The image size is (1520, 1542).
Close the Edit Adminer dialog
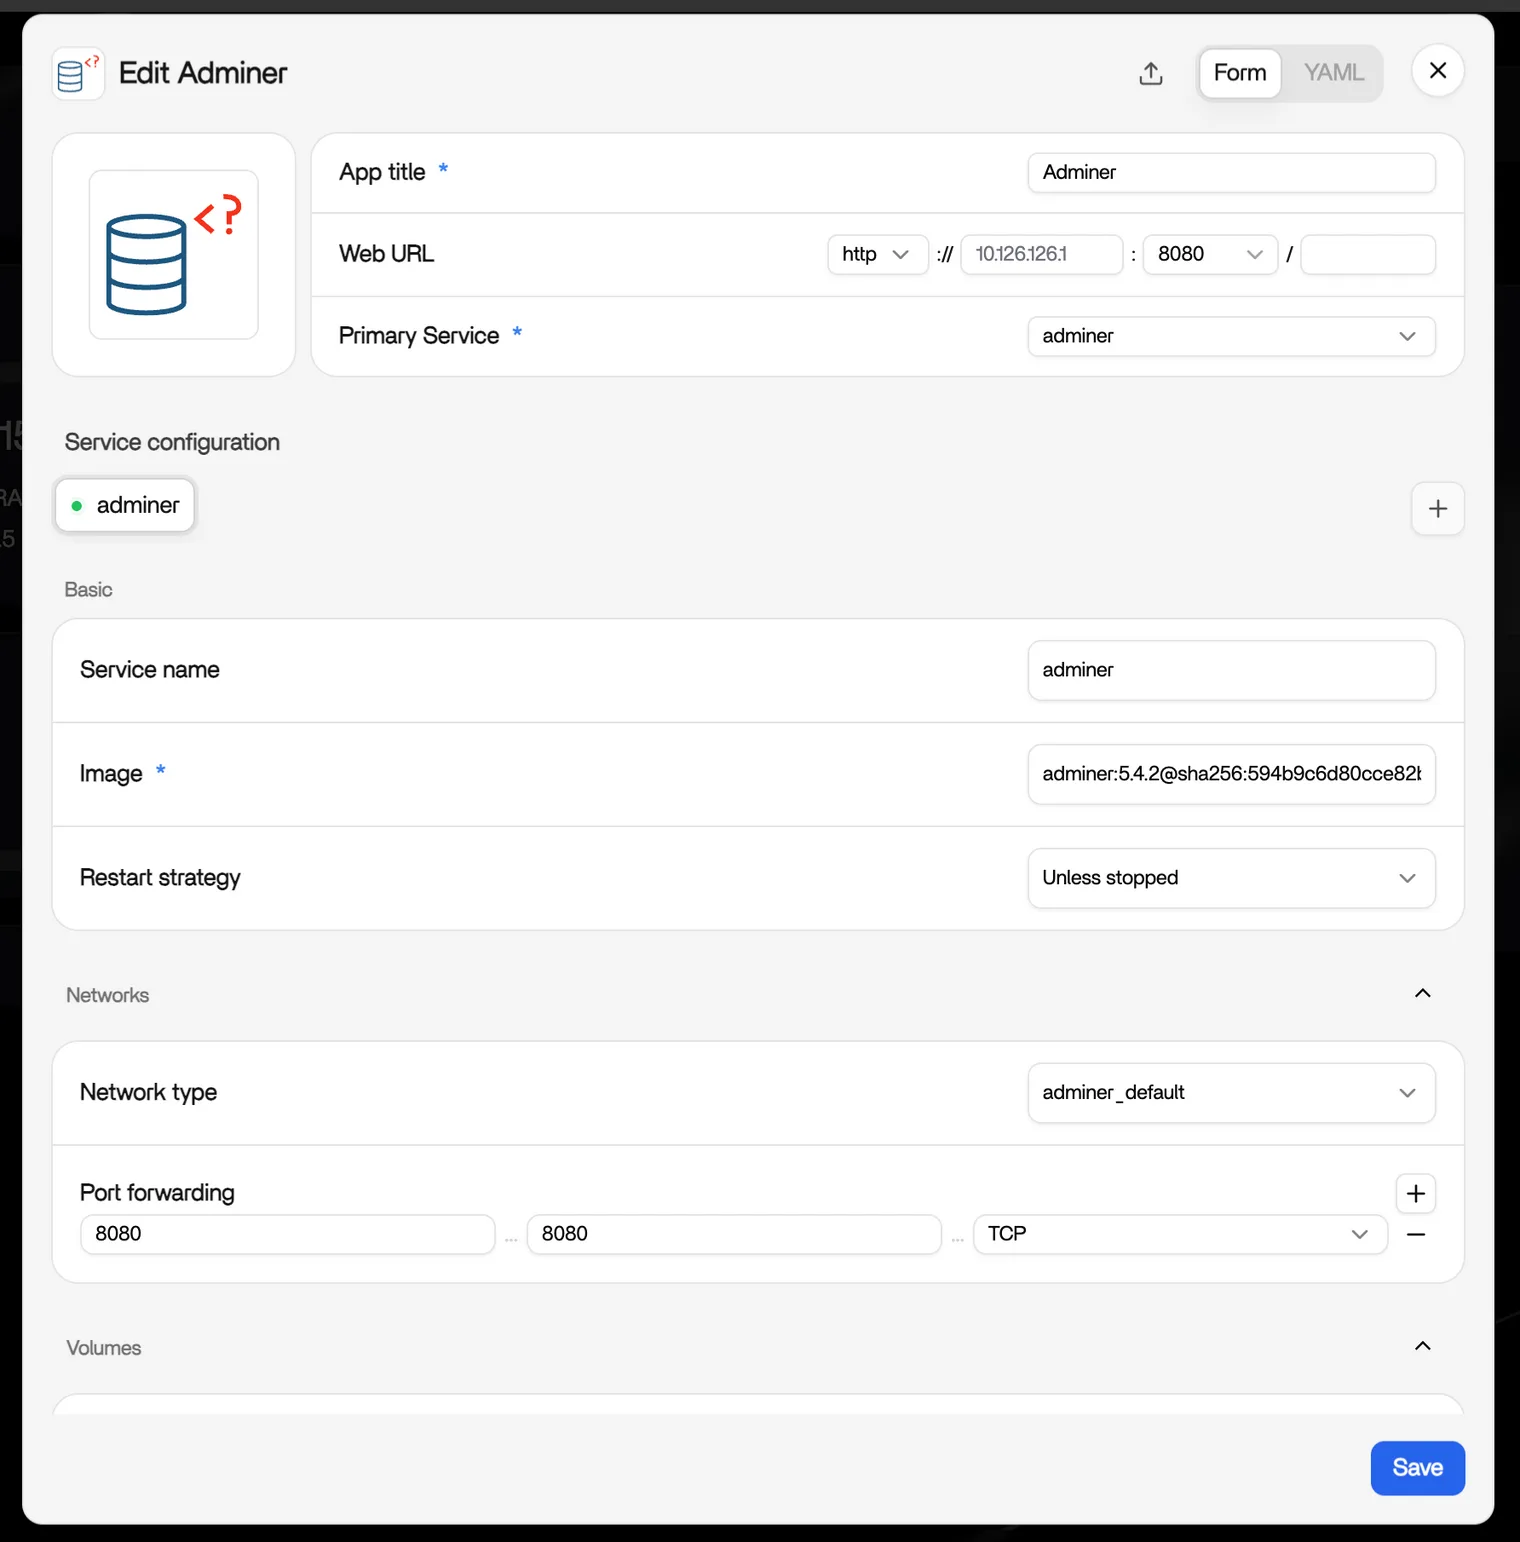(1438, 71)
